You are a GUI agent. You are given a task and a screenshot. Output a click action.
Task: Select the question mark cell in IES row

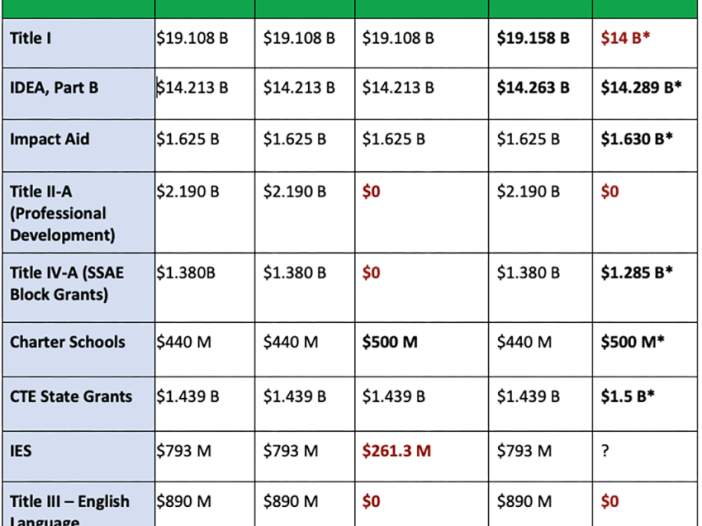[604, 451]
